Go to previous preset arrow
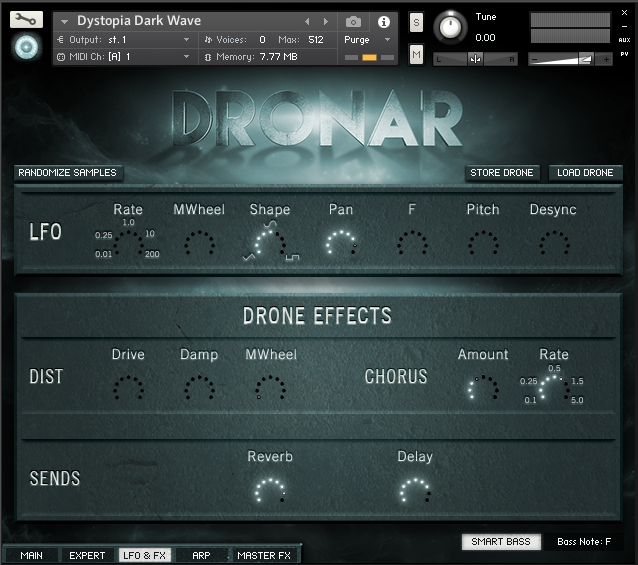This screenshot has height=565, width=638. coord(307,22)
